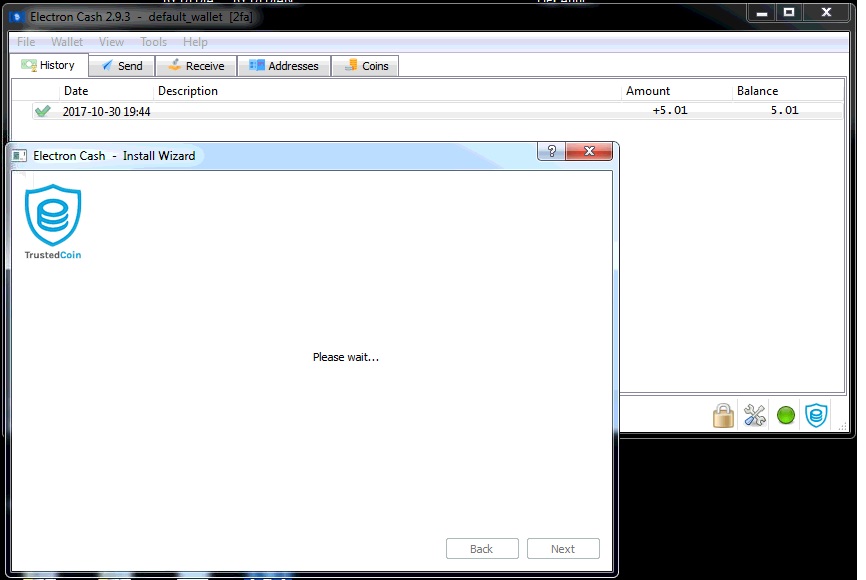
Task: Close the Install Wizard dialog
Action: click(x=589, y=151)
